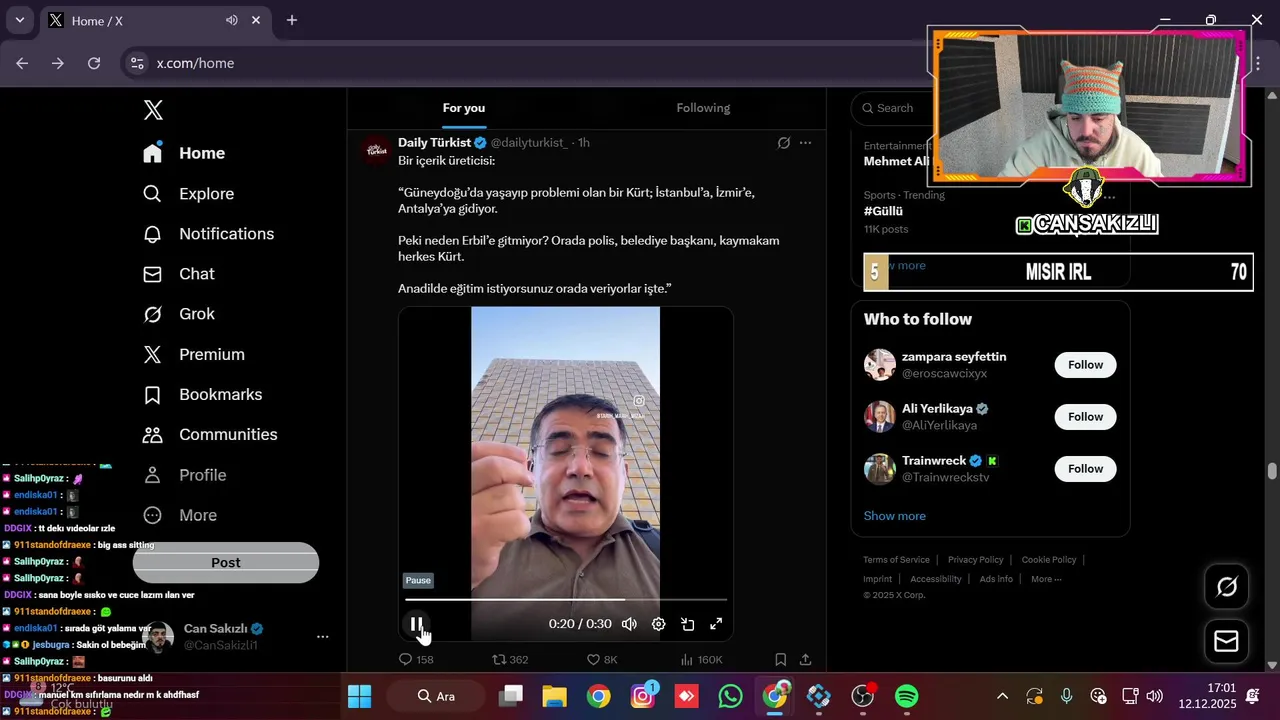
Task: Open Instagram from the taskbar
Action: point(642,696)
